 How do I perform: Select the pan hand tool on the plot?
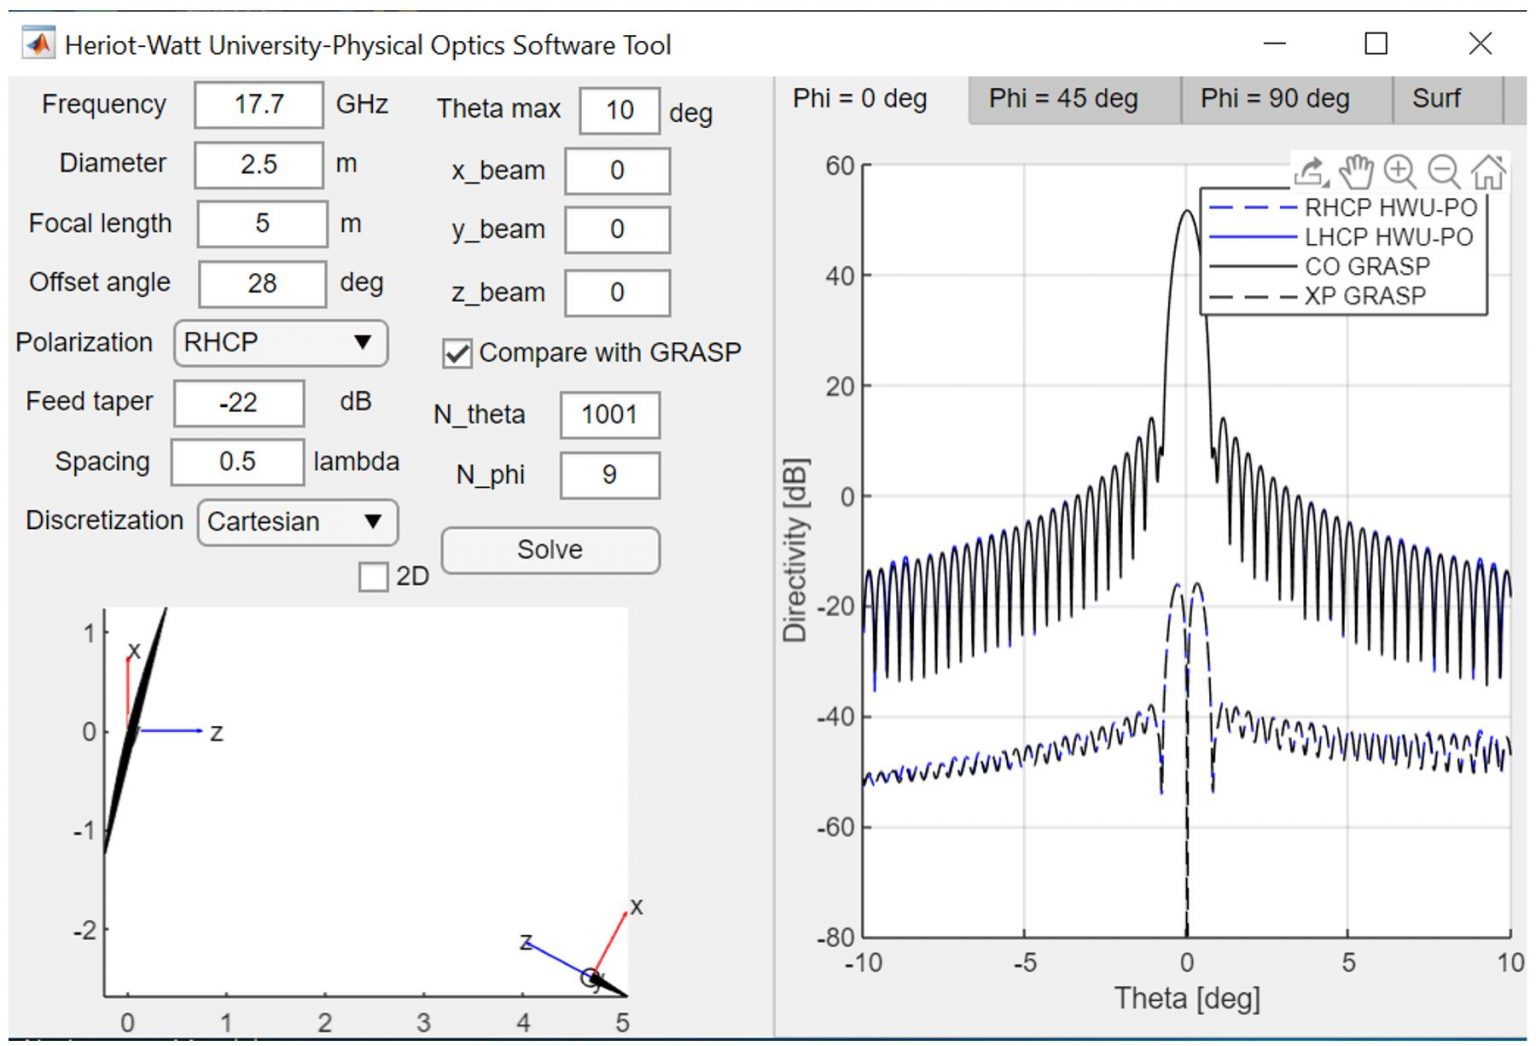[1355, 172]
